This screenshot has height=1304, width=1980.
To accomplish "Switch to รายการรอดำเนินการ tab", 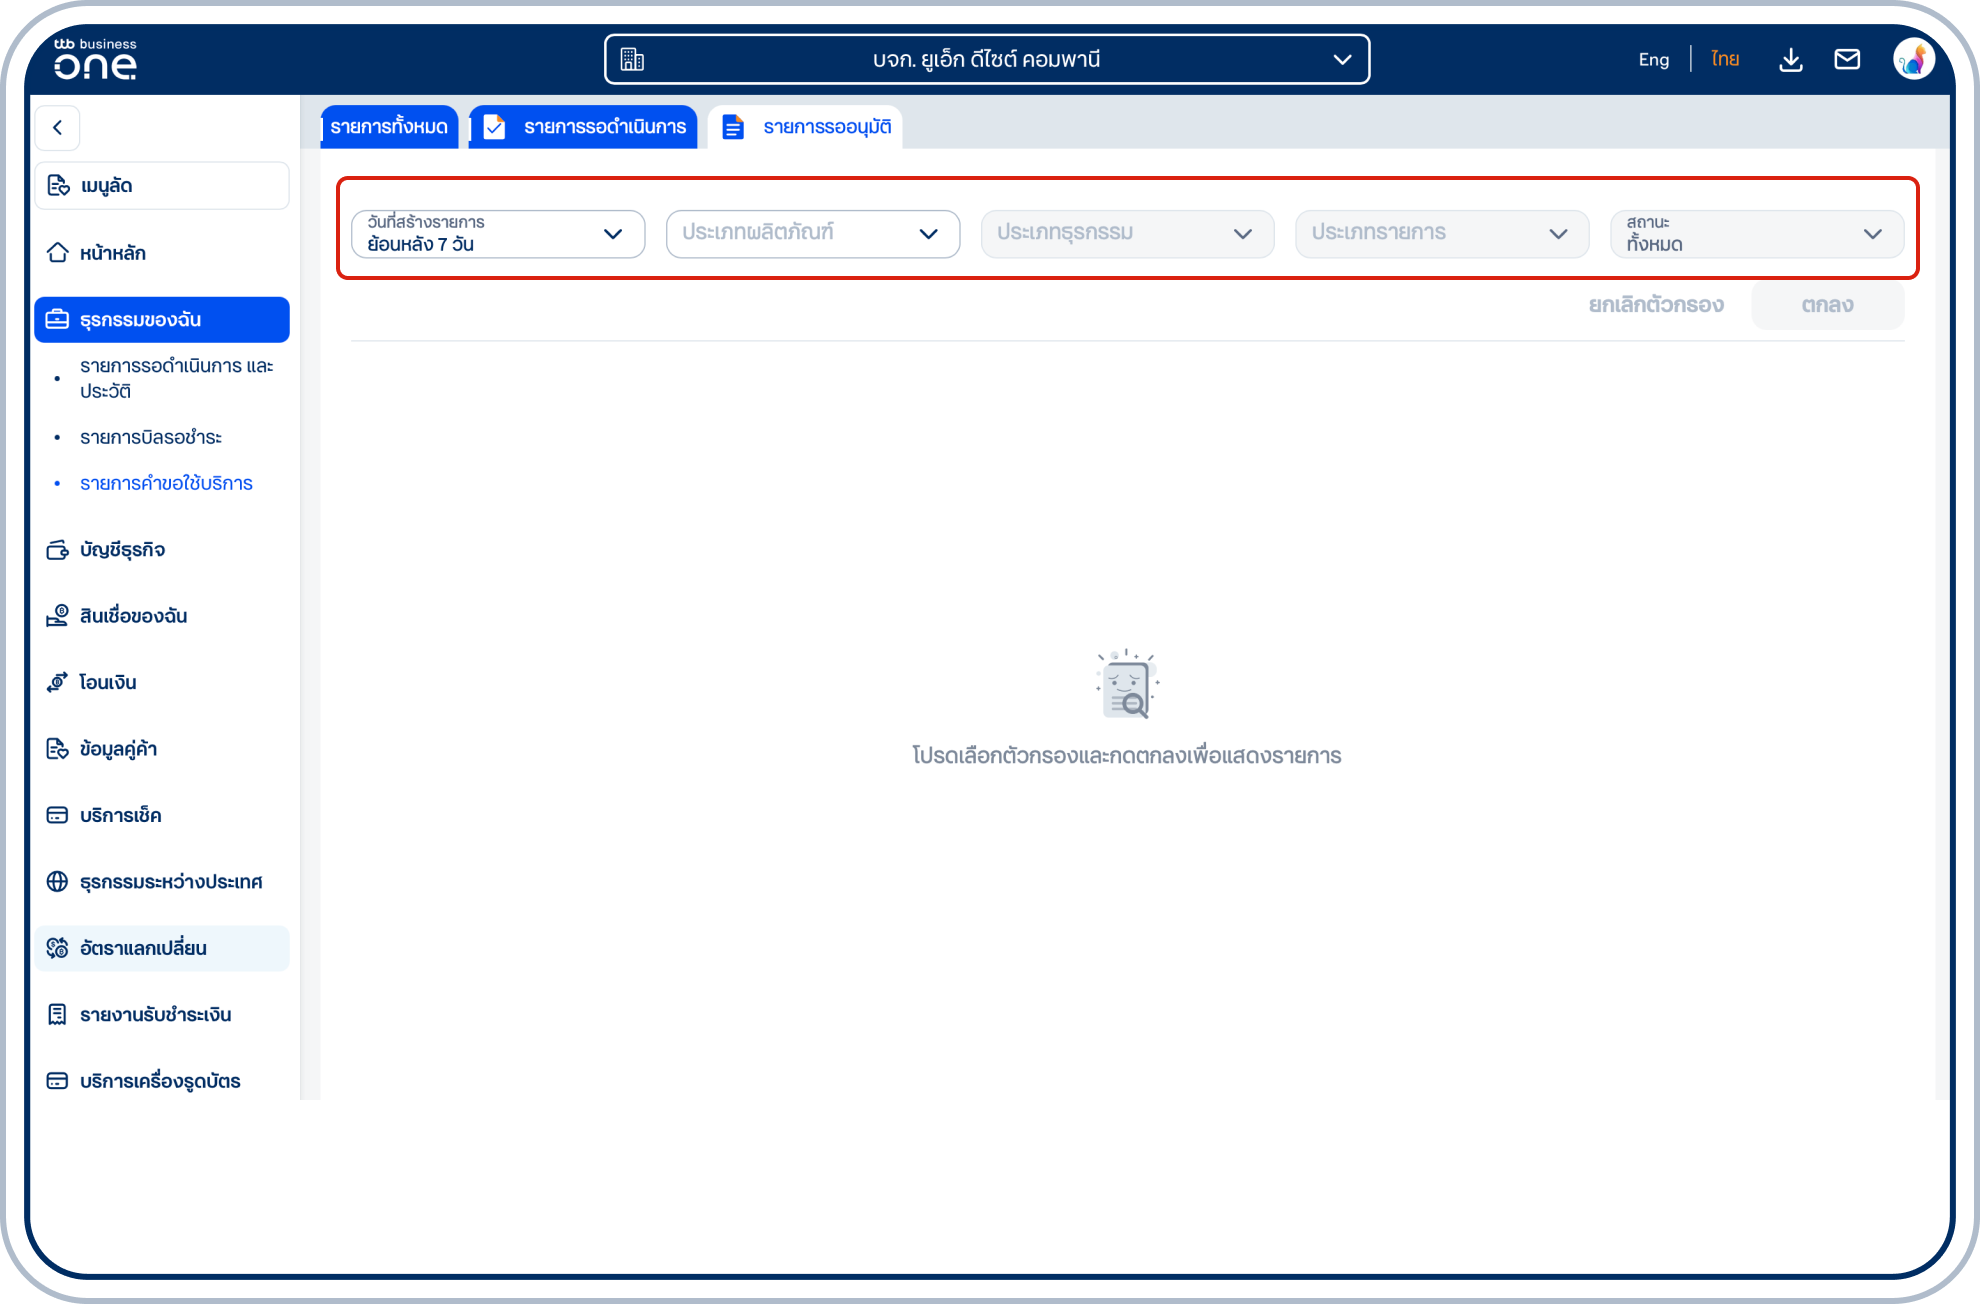I will tap(584, 127).
